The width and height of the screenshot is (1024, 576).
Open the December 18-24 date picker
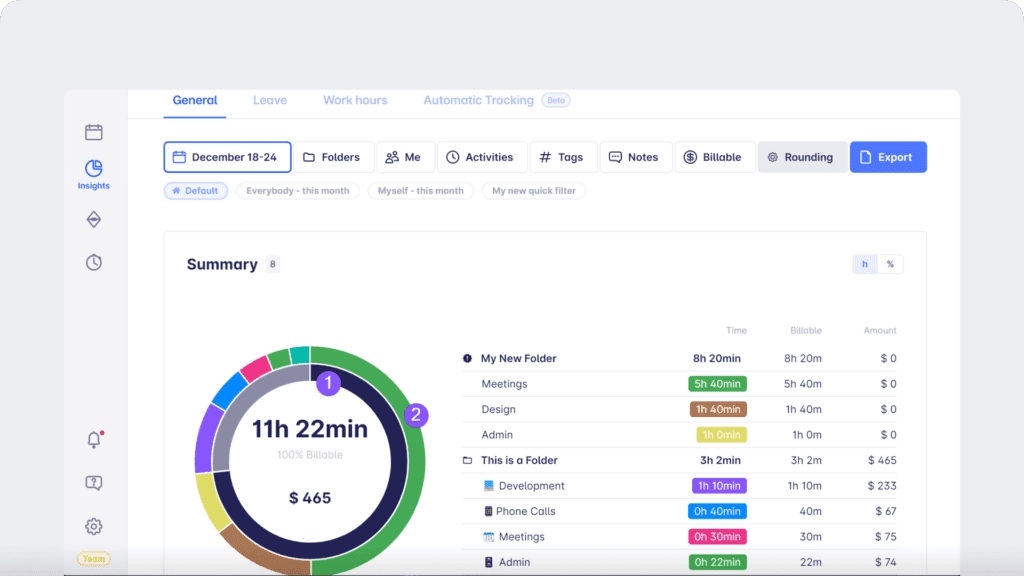point(227,157)
